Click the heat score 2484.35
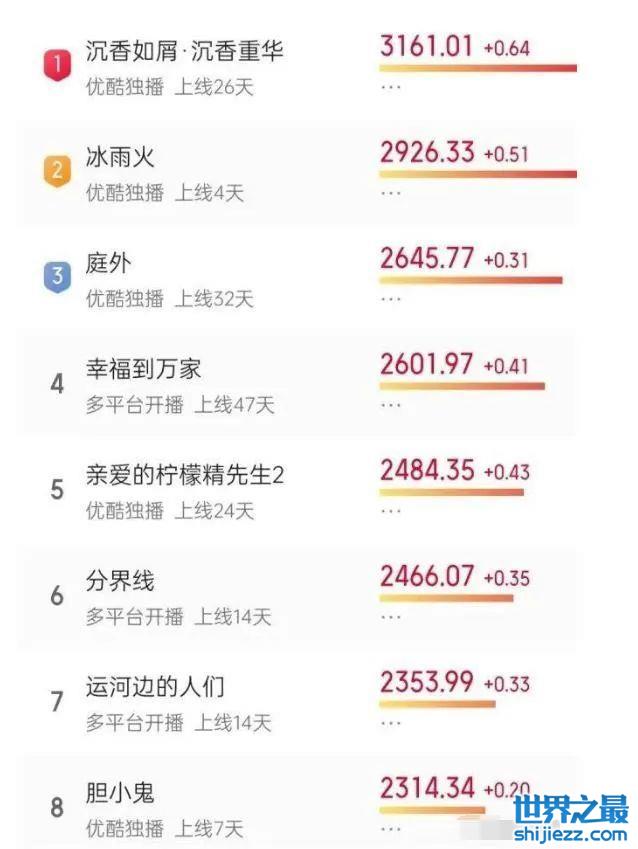Viewport: 638px width, 849px height. tap(427, 470)
